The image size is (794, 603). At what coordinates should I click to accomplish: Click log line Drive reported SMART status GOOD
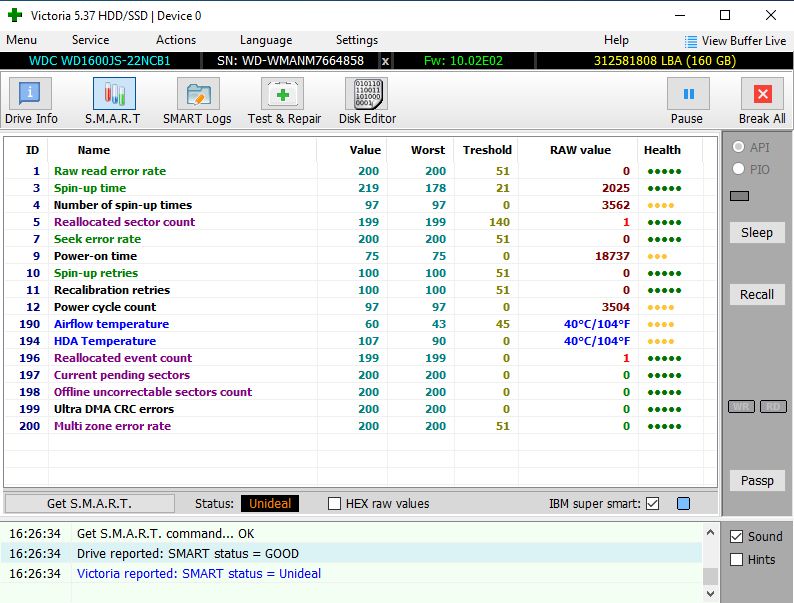(188, 553)
